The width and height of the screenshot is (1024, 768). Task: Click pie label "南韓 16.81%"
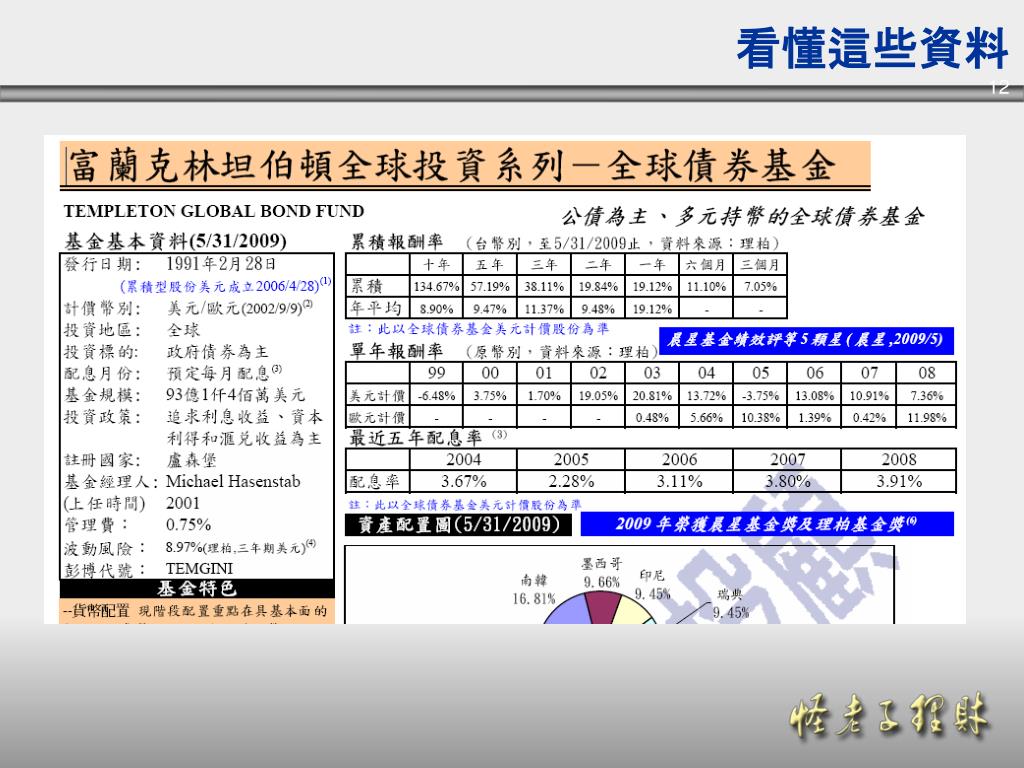(534, 589)
